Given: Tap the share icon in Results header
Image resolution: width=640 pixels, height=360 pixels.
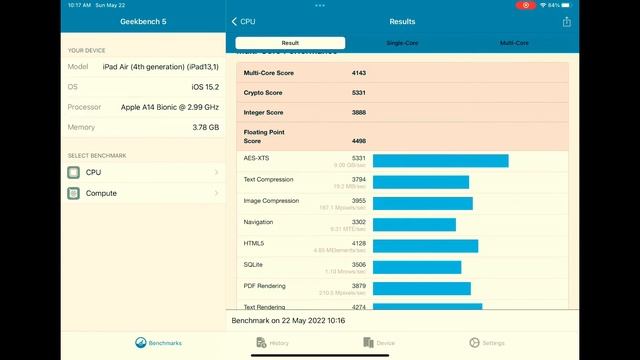Looking at the screenshot, I should coord(567,22).
